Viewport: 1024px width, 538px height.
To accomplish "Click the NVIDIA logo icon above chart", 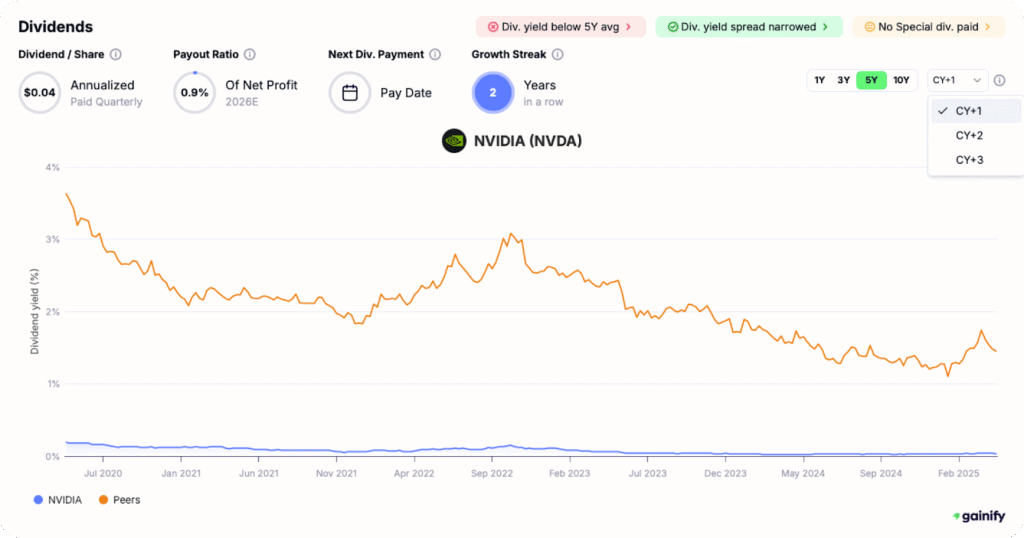I will (454, 141).
